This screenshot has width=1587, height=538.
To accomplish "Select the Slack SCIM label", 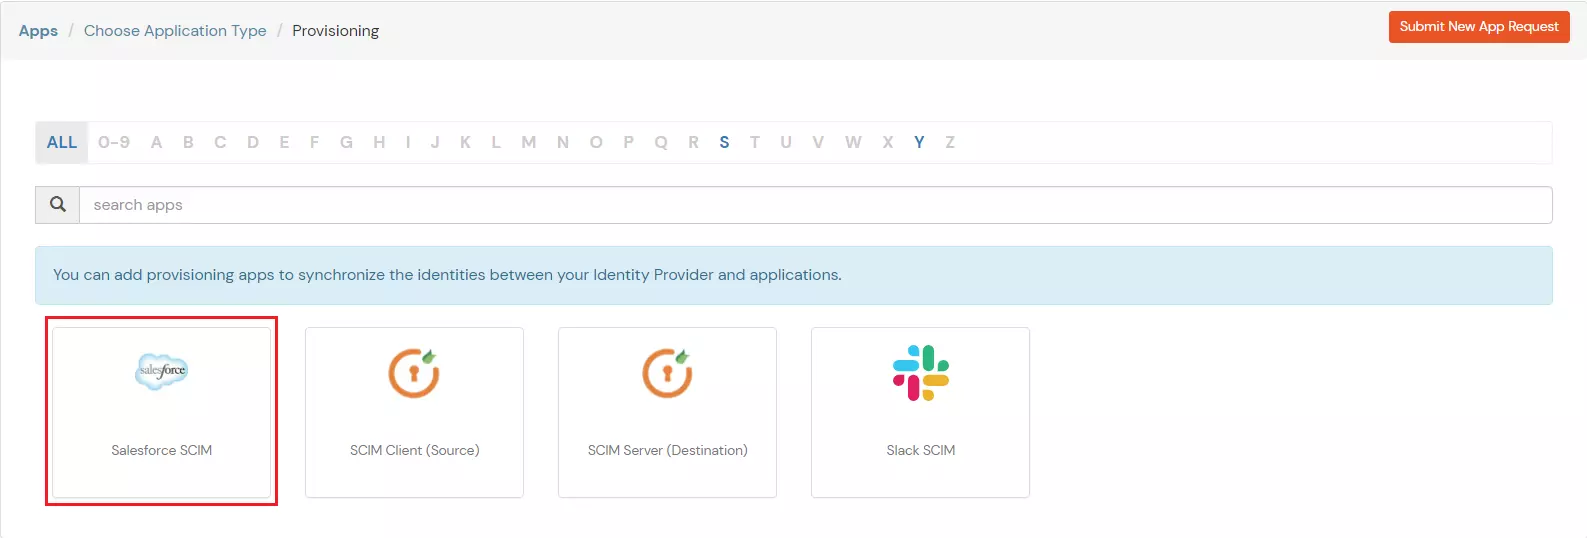I will coord(921,450).
